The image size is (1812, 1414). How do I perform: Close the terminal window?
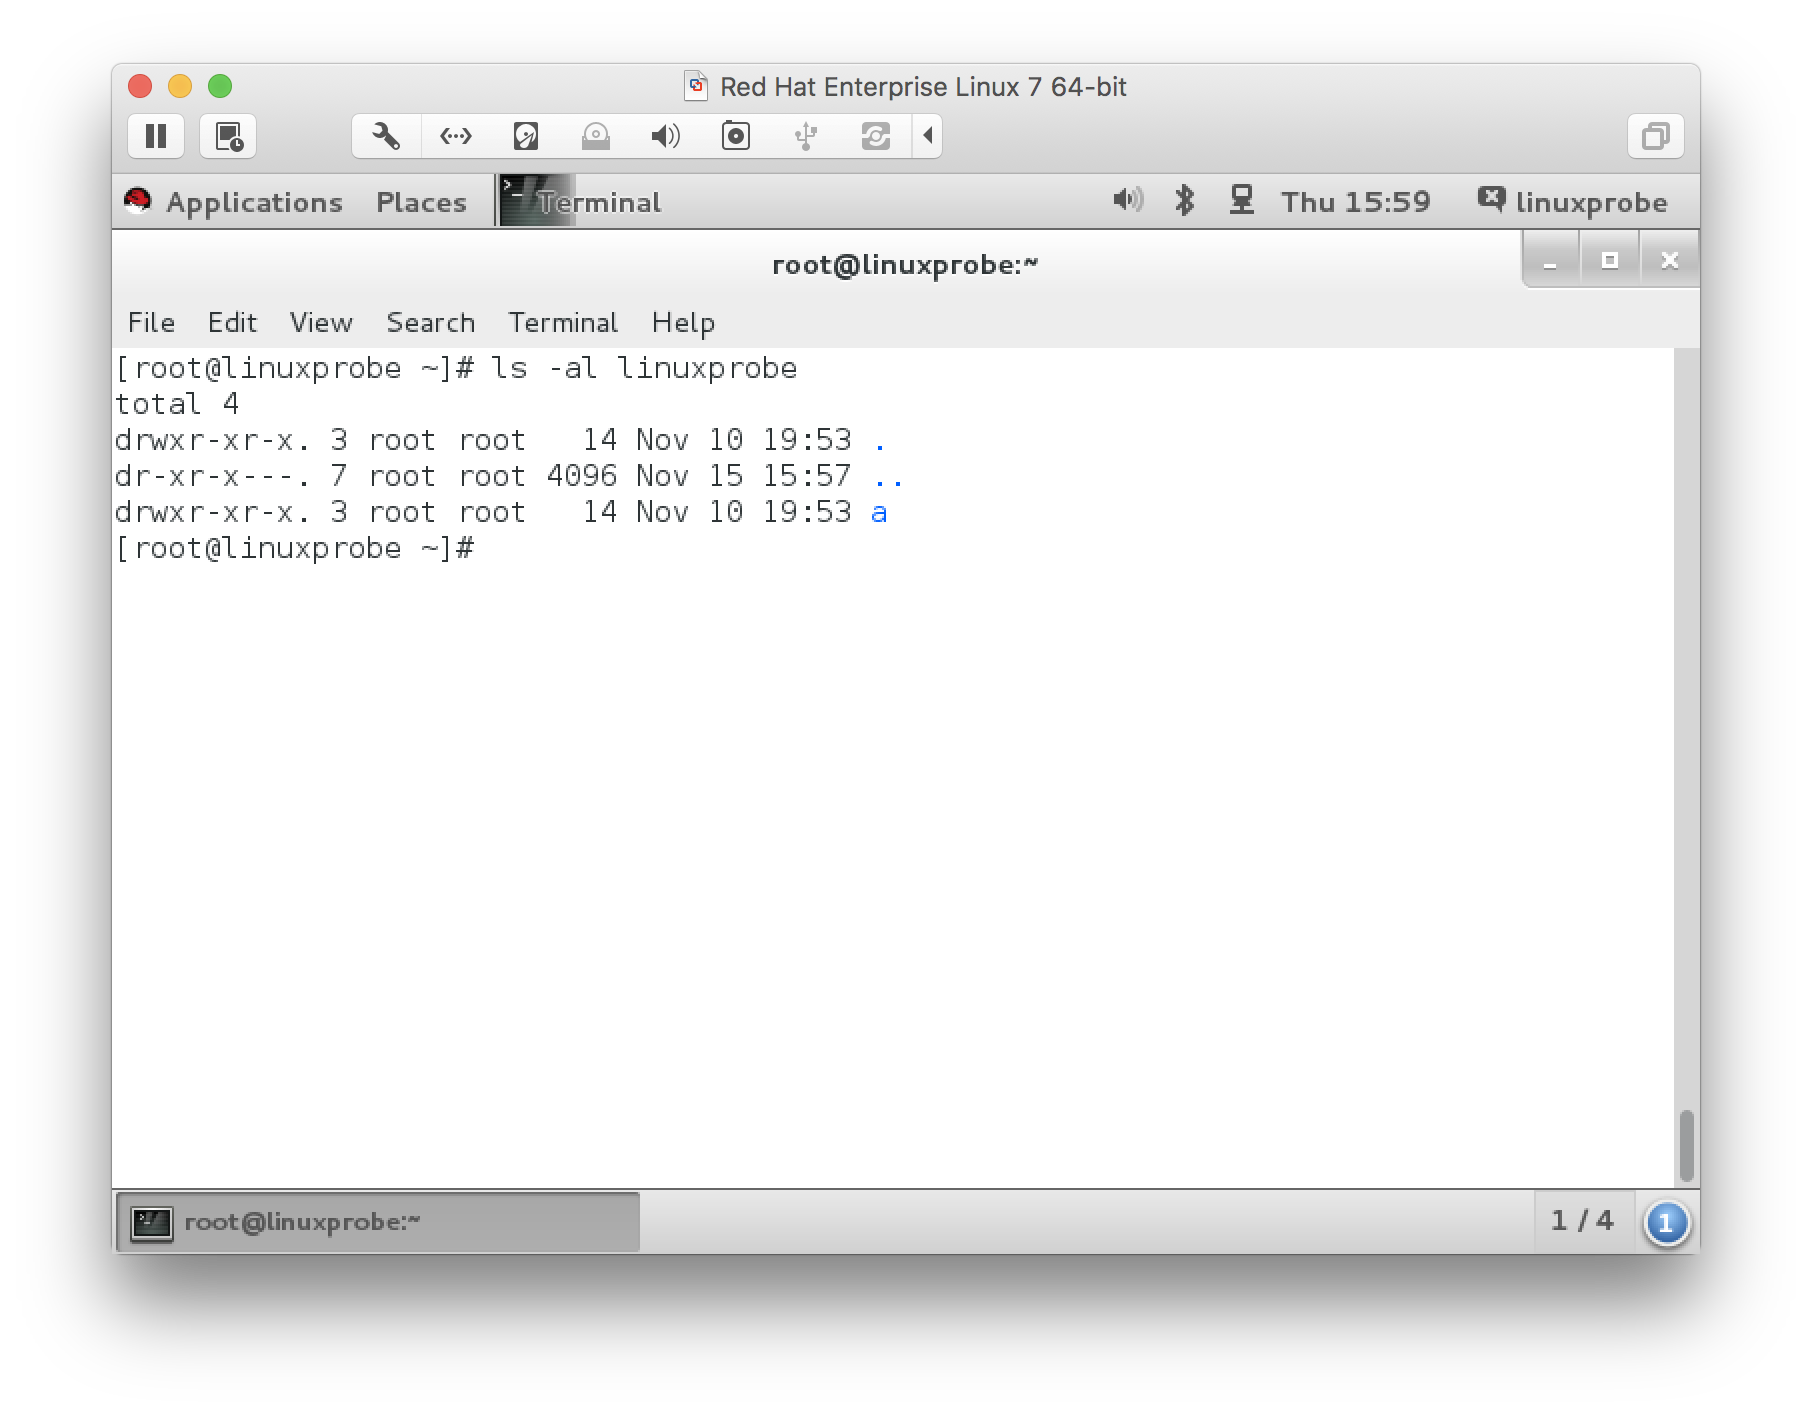(x=1669, y=260)
